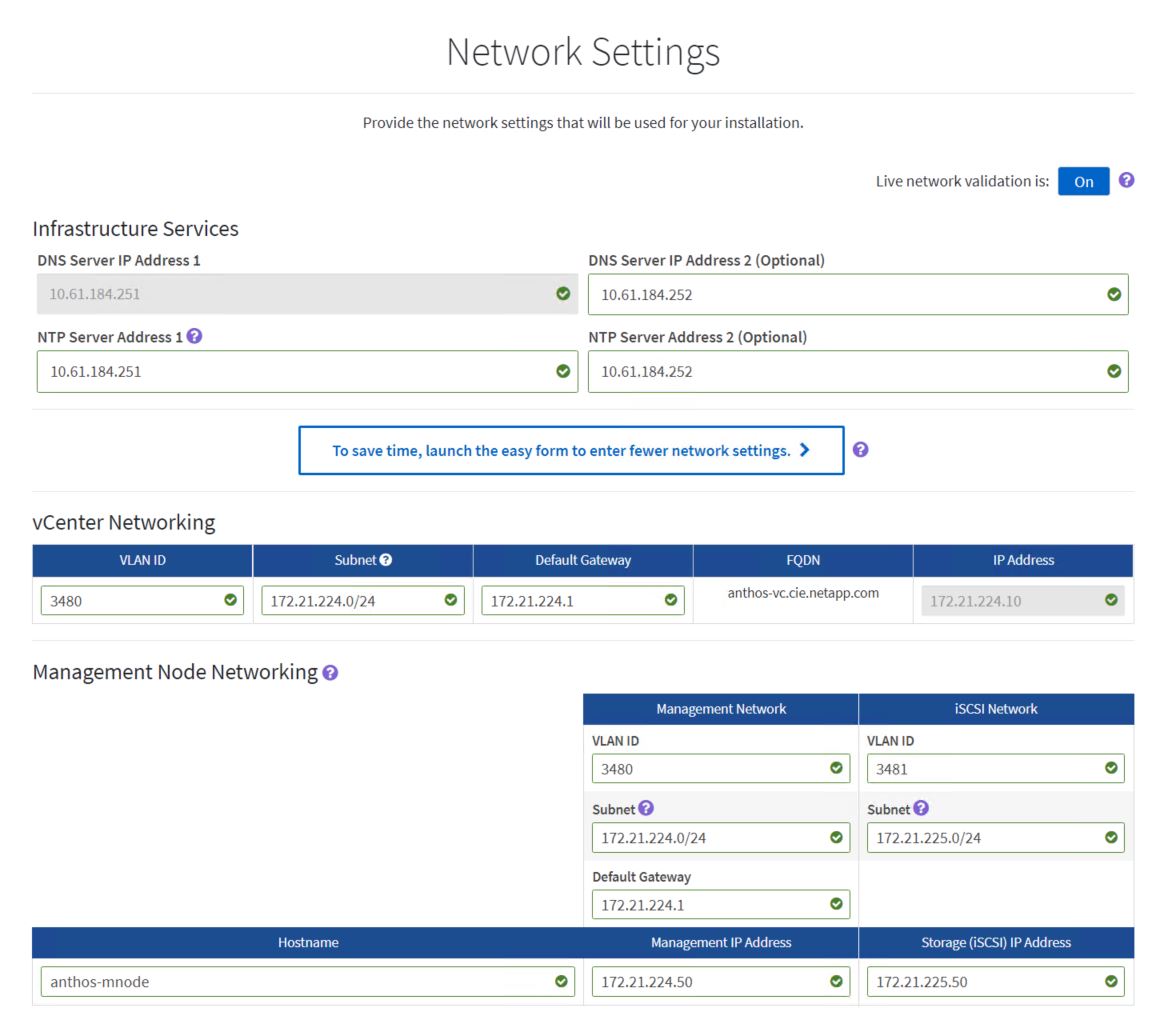Image resolution: width=1166 pixels, height=1017 pixels.
Task: Click help icon next to Management Network Subnet
Action: tap(647, 809)
